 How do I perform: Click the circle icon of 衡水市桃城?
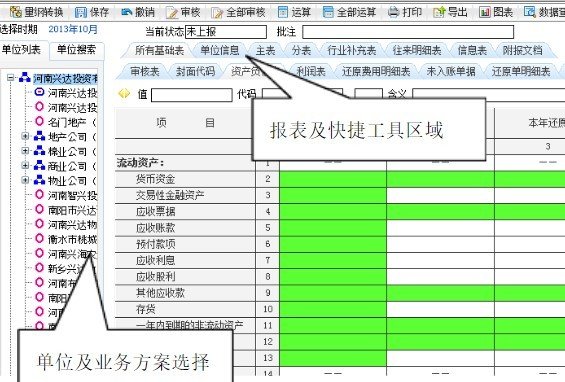pos(39,238)
